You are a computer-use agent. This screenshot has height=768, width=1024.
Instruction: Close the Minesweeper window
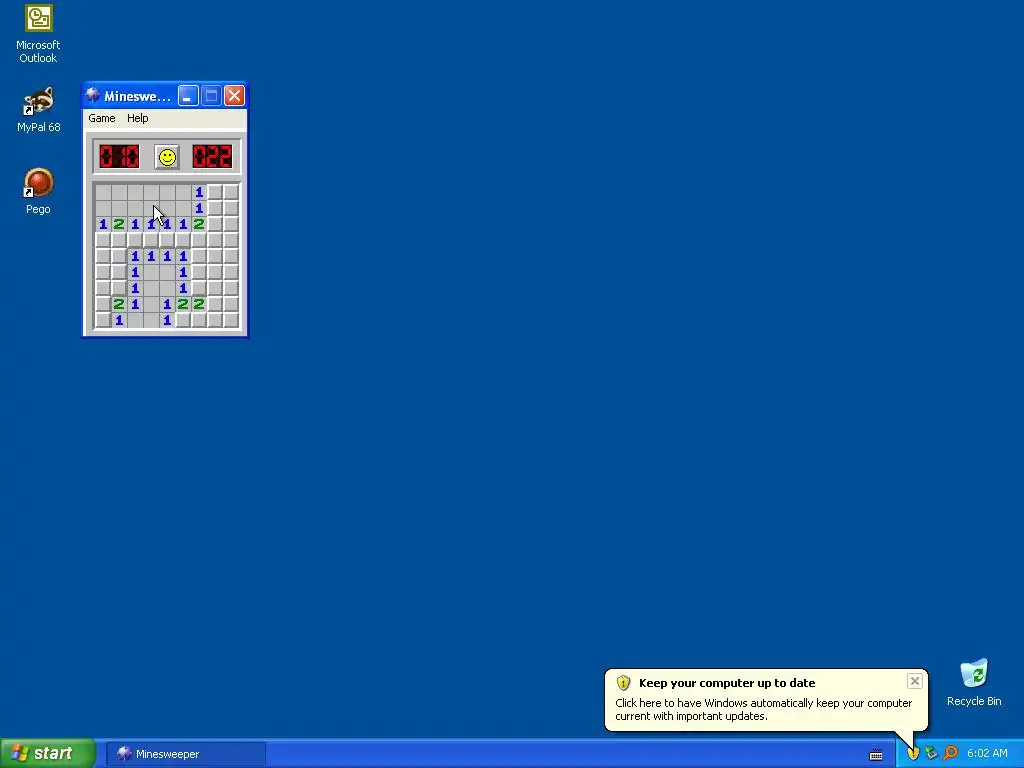[x=234, y=96]
